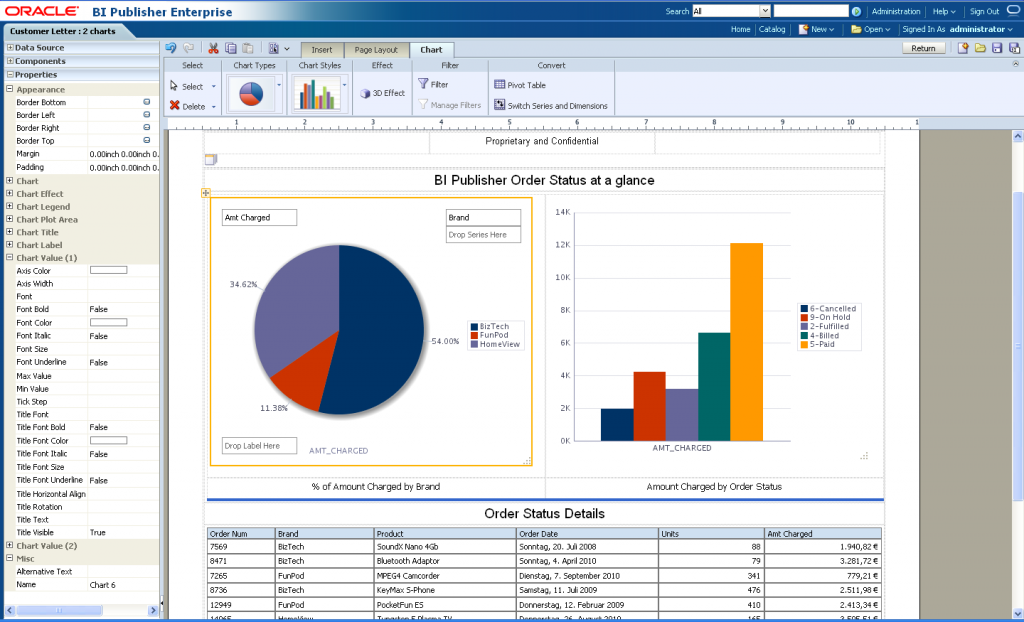Click Switch Series and Dimensions

(550, 105)
